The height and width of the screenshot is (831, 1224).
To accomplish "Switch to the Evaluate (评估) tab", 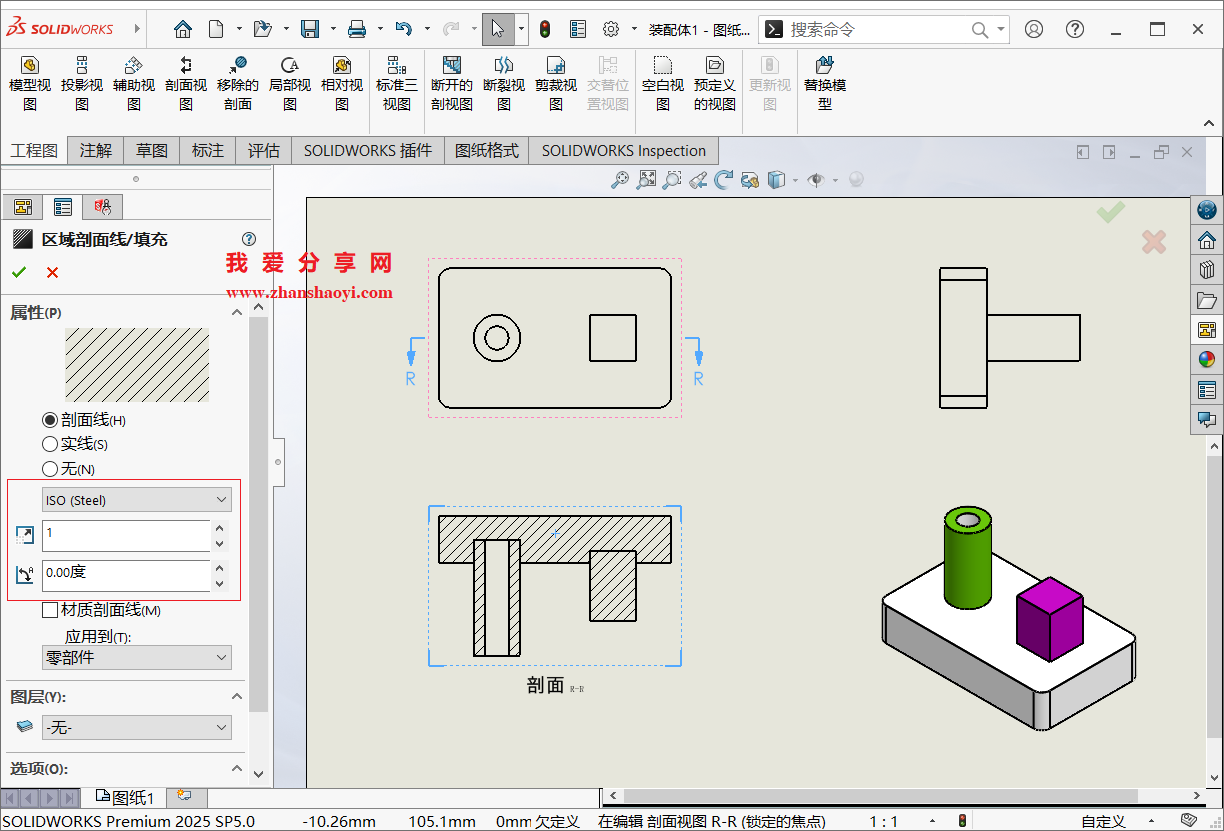I will click(x=264, y=151).
